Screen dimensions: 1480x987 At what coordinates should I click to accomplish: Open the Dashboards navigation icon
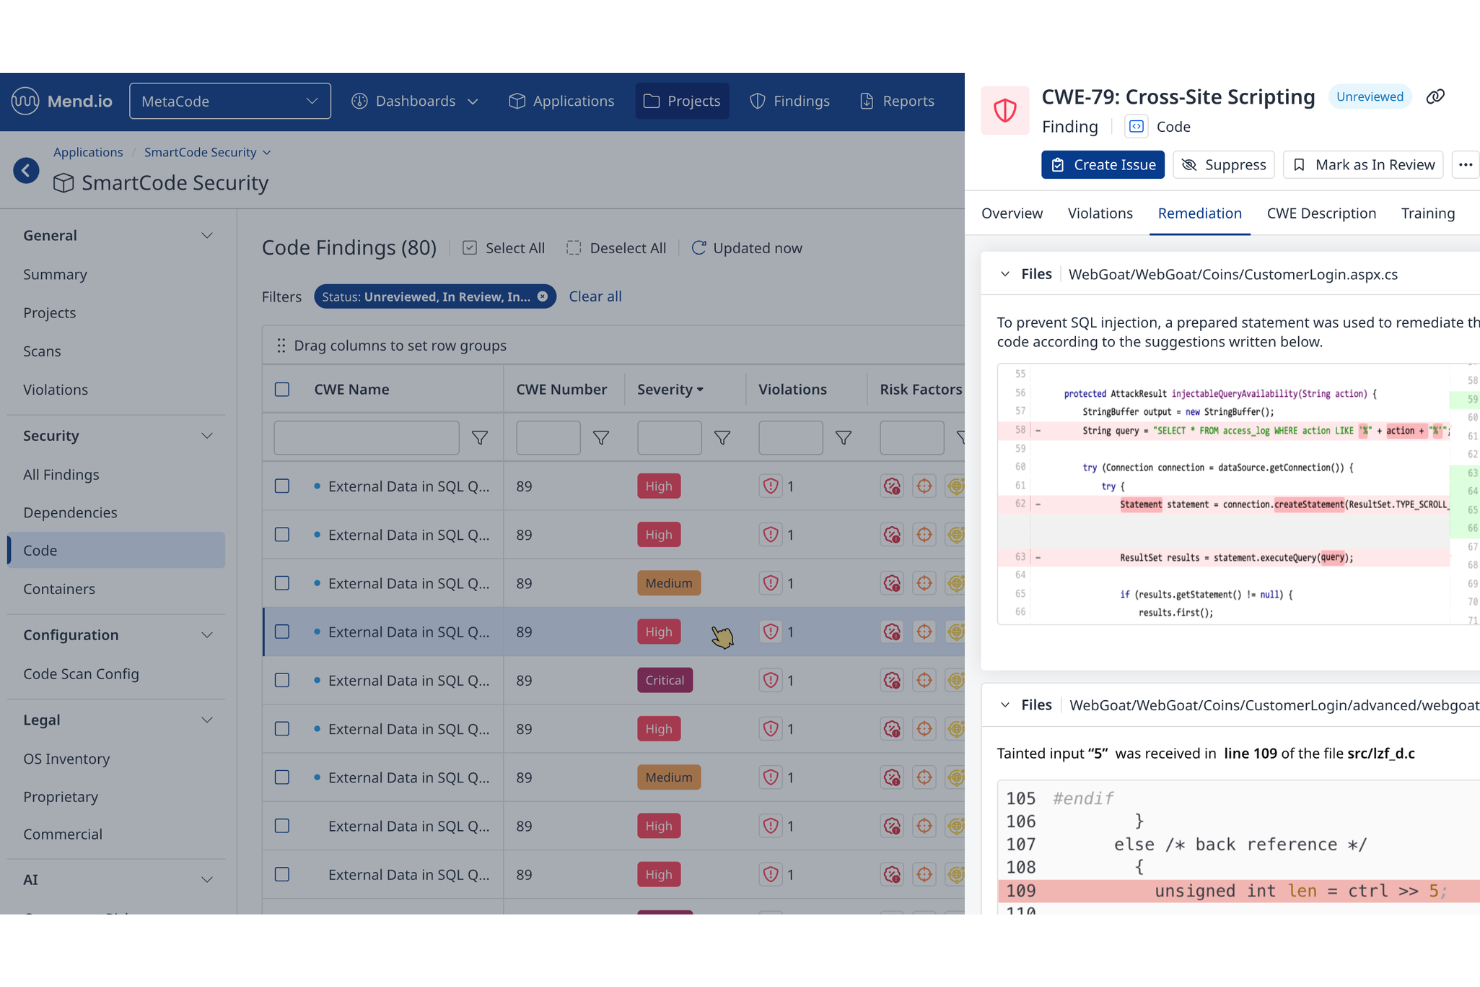pyautogui.click(x=360, y=100)
